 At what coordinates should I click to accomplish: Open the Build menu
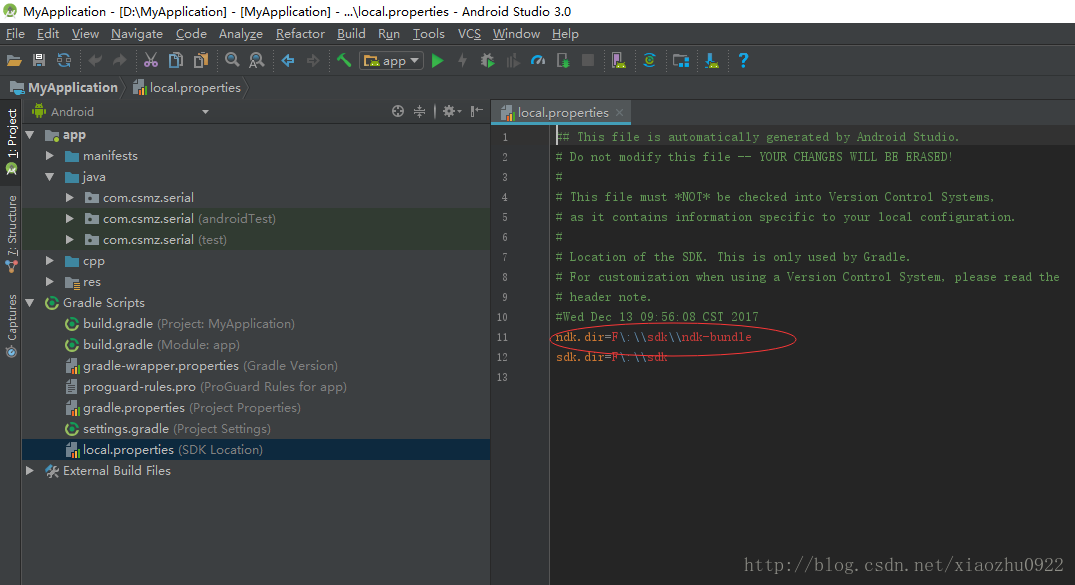351,34
